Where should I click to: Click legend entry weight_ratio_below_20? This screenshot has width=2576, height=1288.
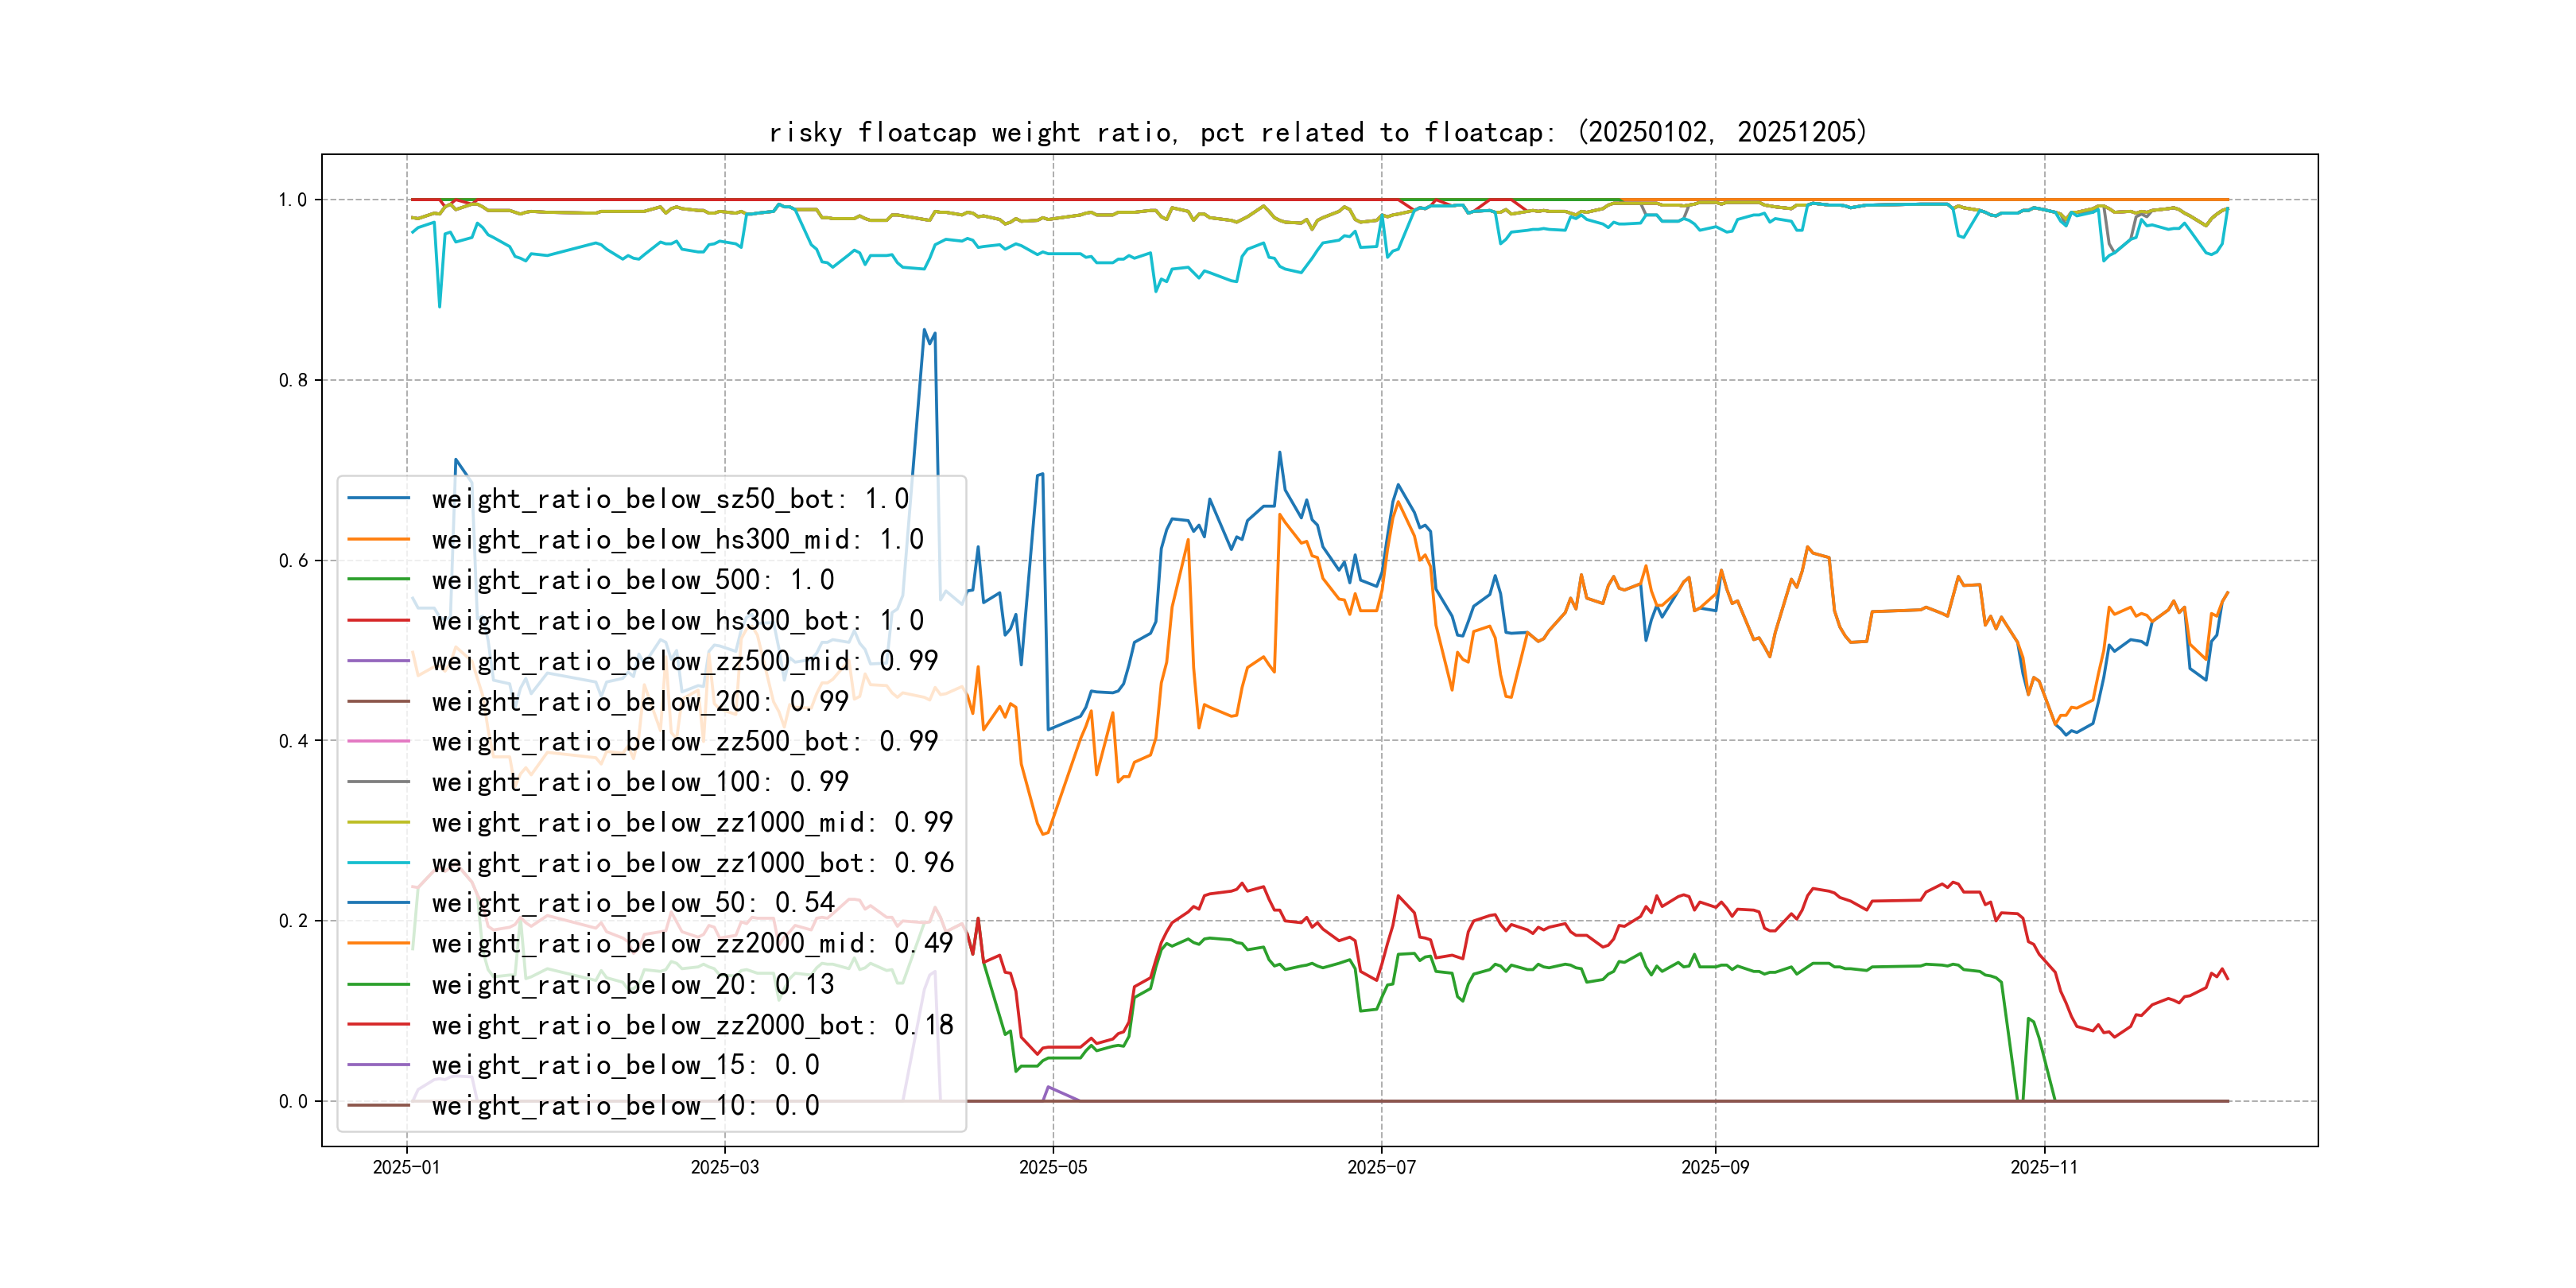pos(632,985)
